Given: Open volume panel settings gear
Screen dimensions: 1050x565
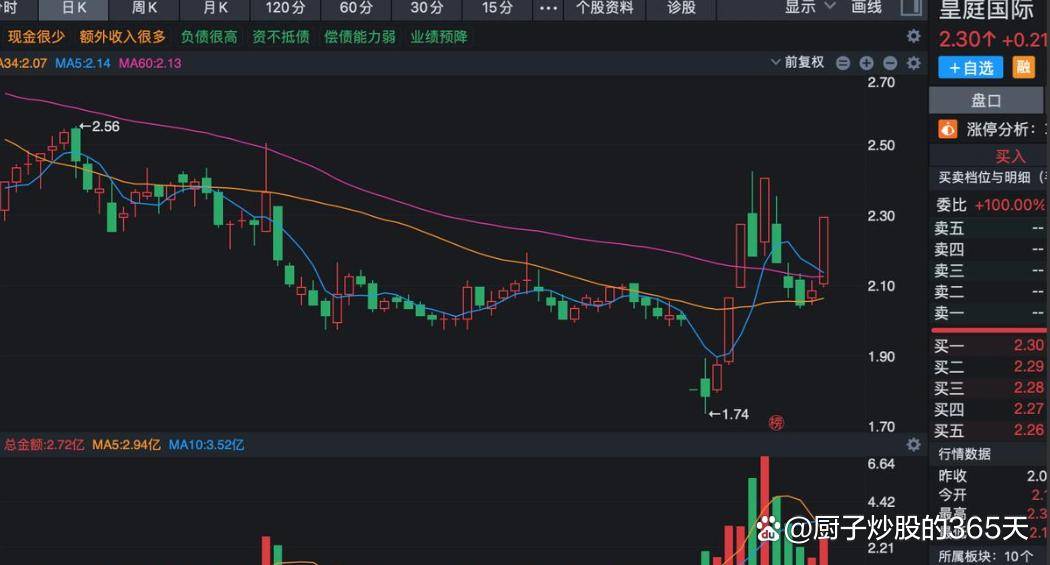Looking at the screenshot, I should click(x=913, y=444).
